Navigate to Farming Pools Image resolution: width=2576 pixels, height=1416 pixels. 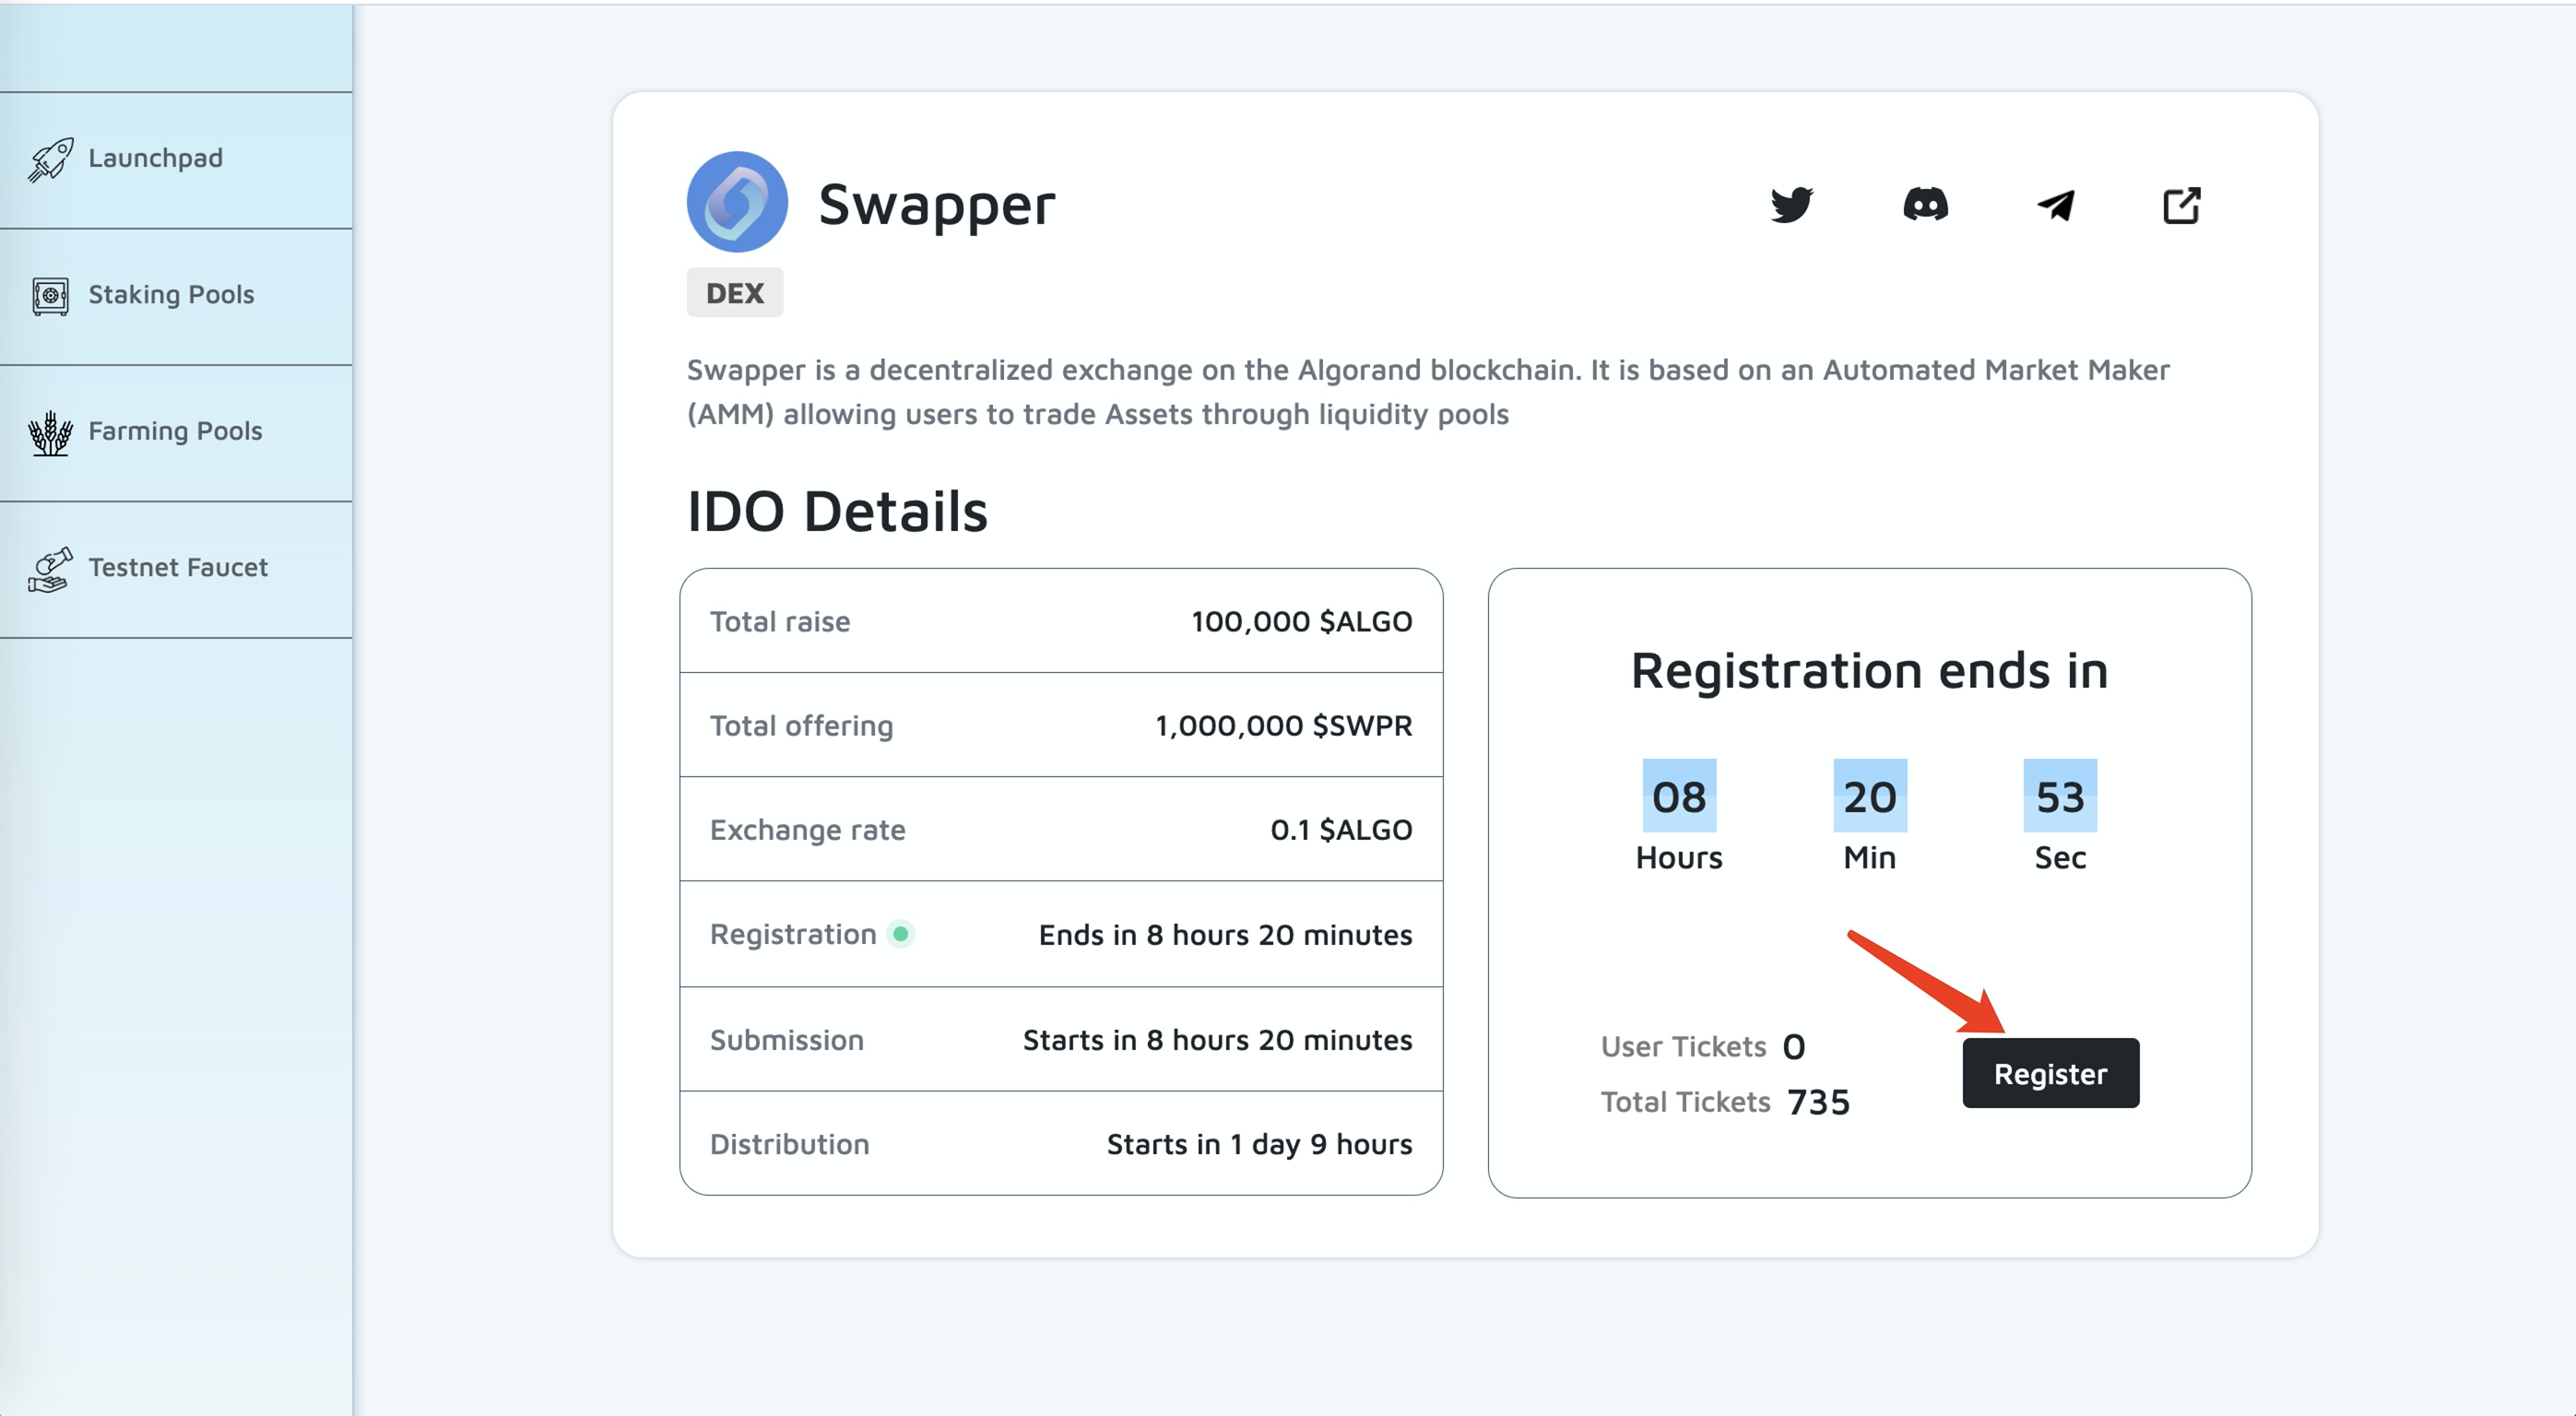coord(175,431)
